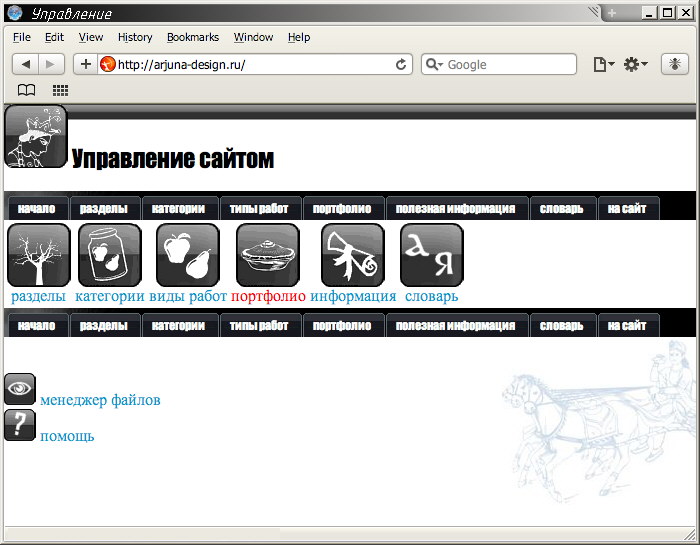Open the менеджер файлов link
700x545 pixels.
pos(100,400)
